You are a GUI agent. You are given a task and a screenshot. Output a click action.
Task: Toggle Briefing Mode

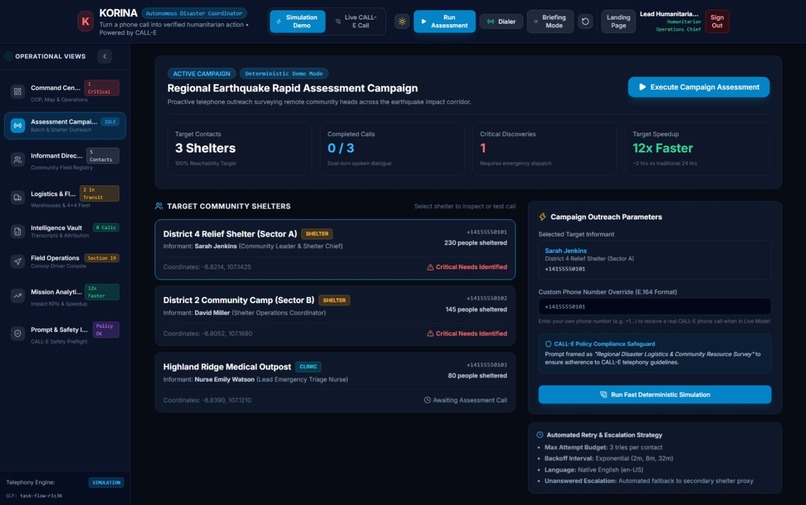[550, 22]
